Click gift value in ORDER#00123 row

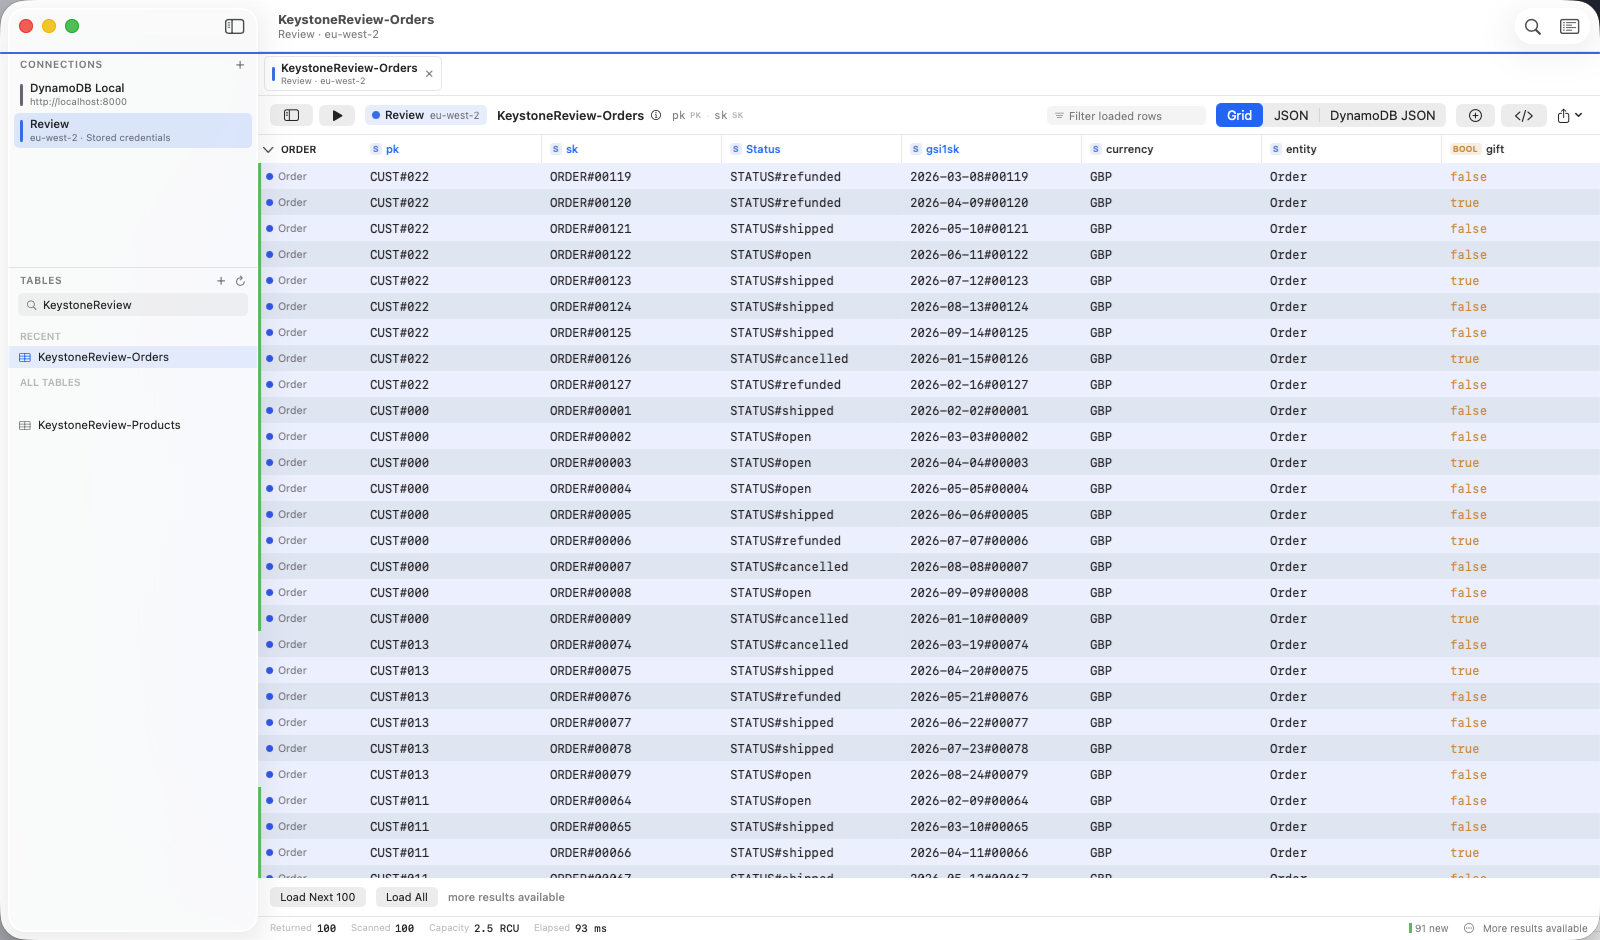[1464, 281]
